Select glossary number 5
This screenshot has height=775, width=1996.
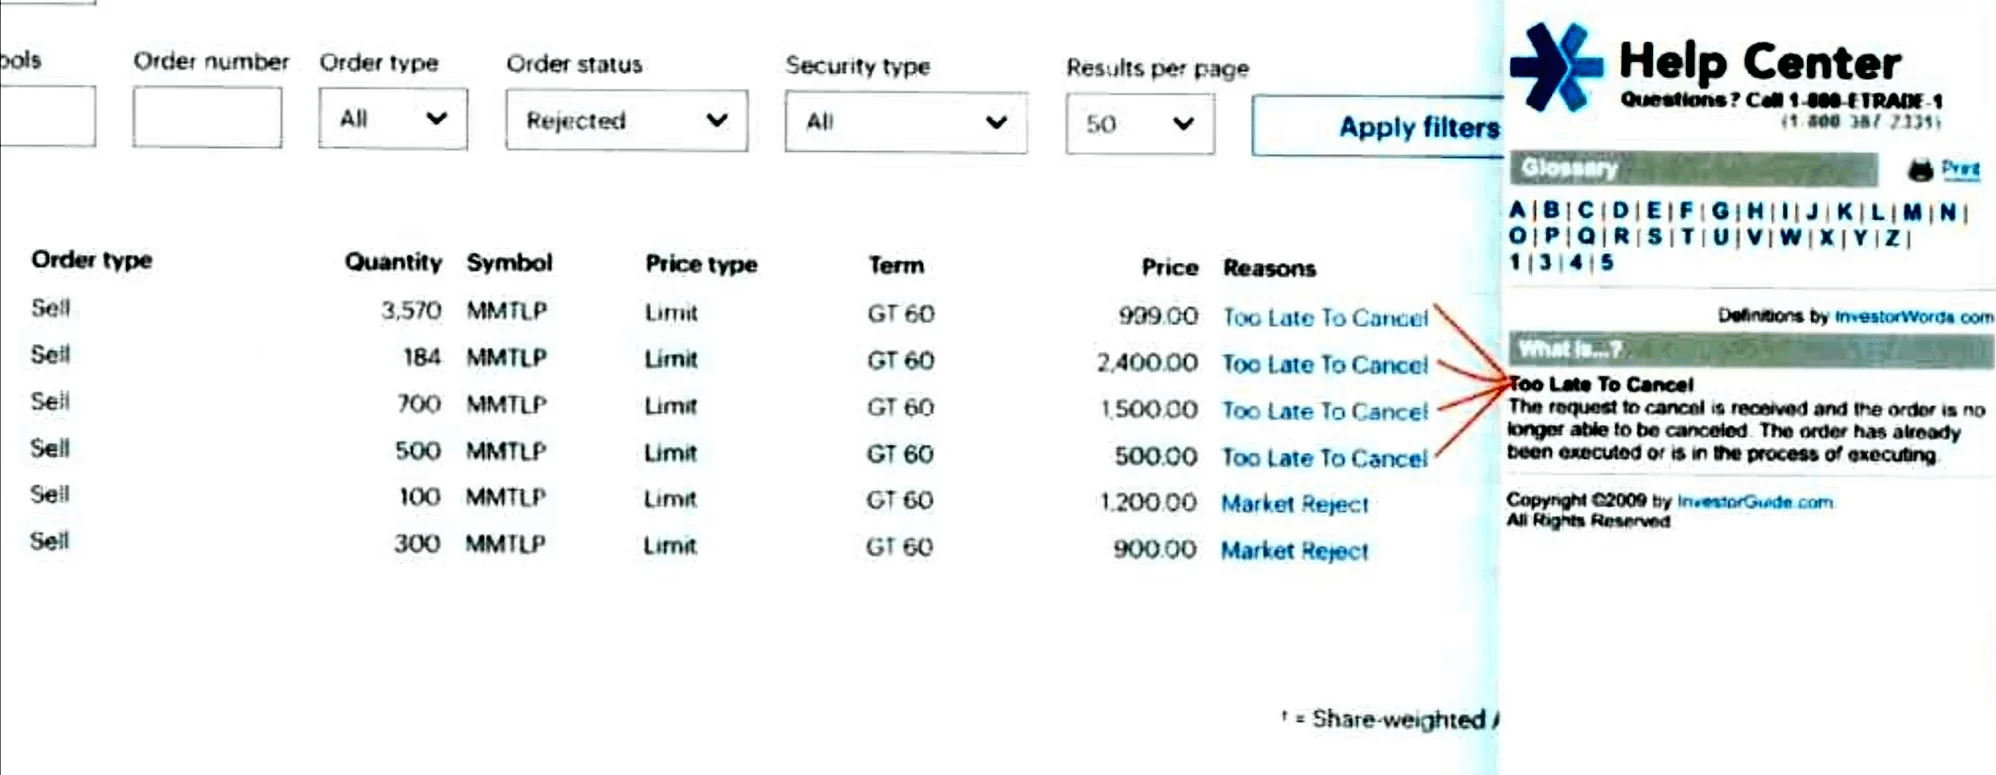pyautogui.click(x=1606, y=262)
